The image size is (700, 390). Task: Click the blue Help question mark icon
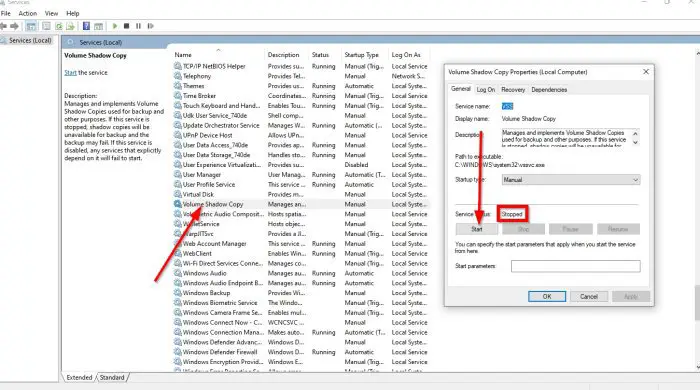[86, 26]
